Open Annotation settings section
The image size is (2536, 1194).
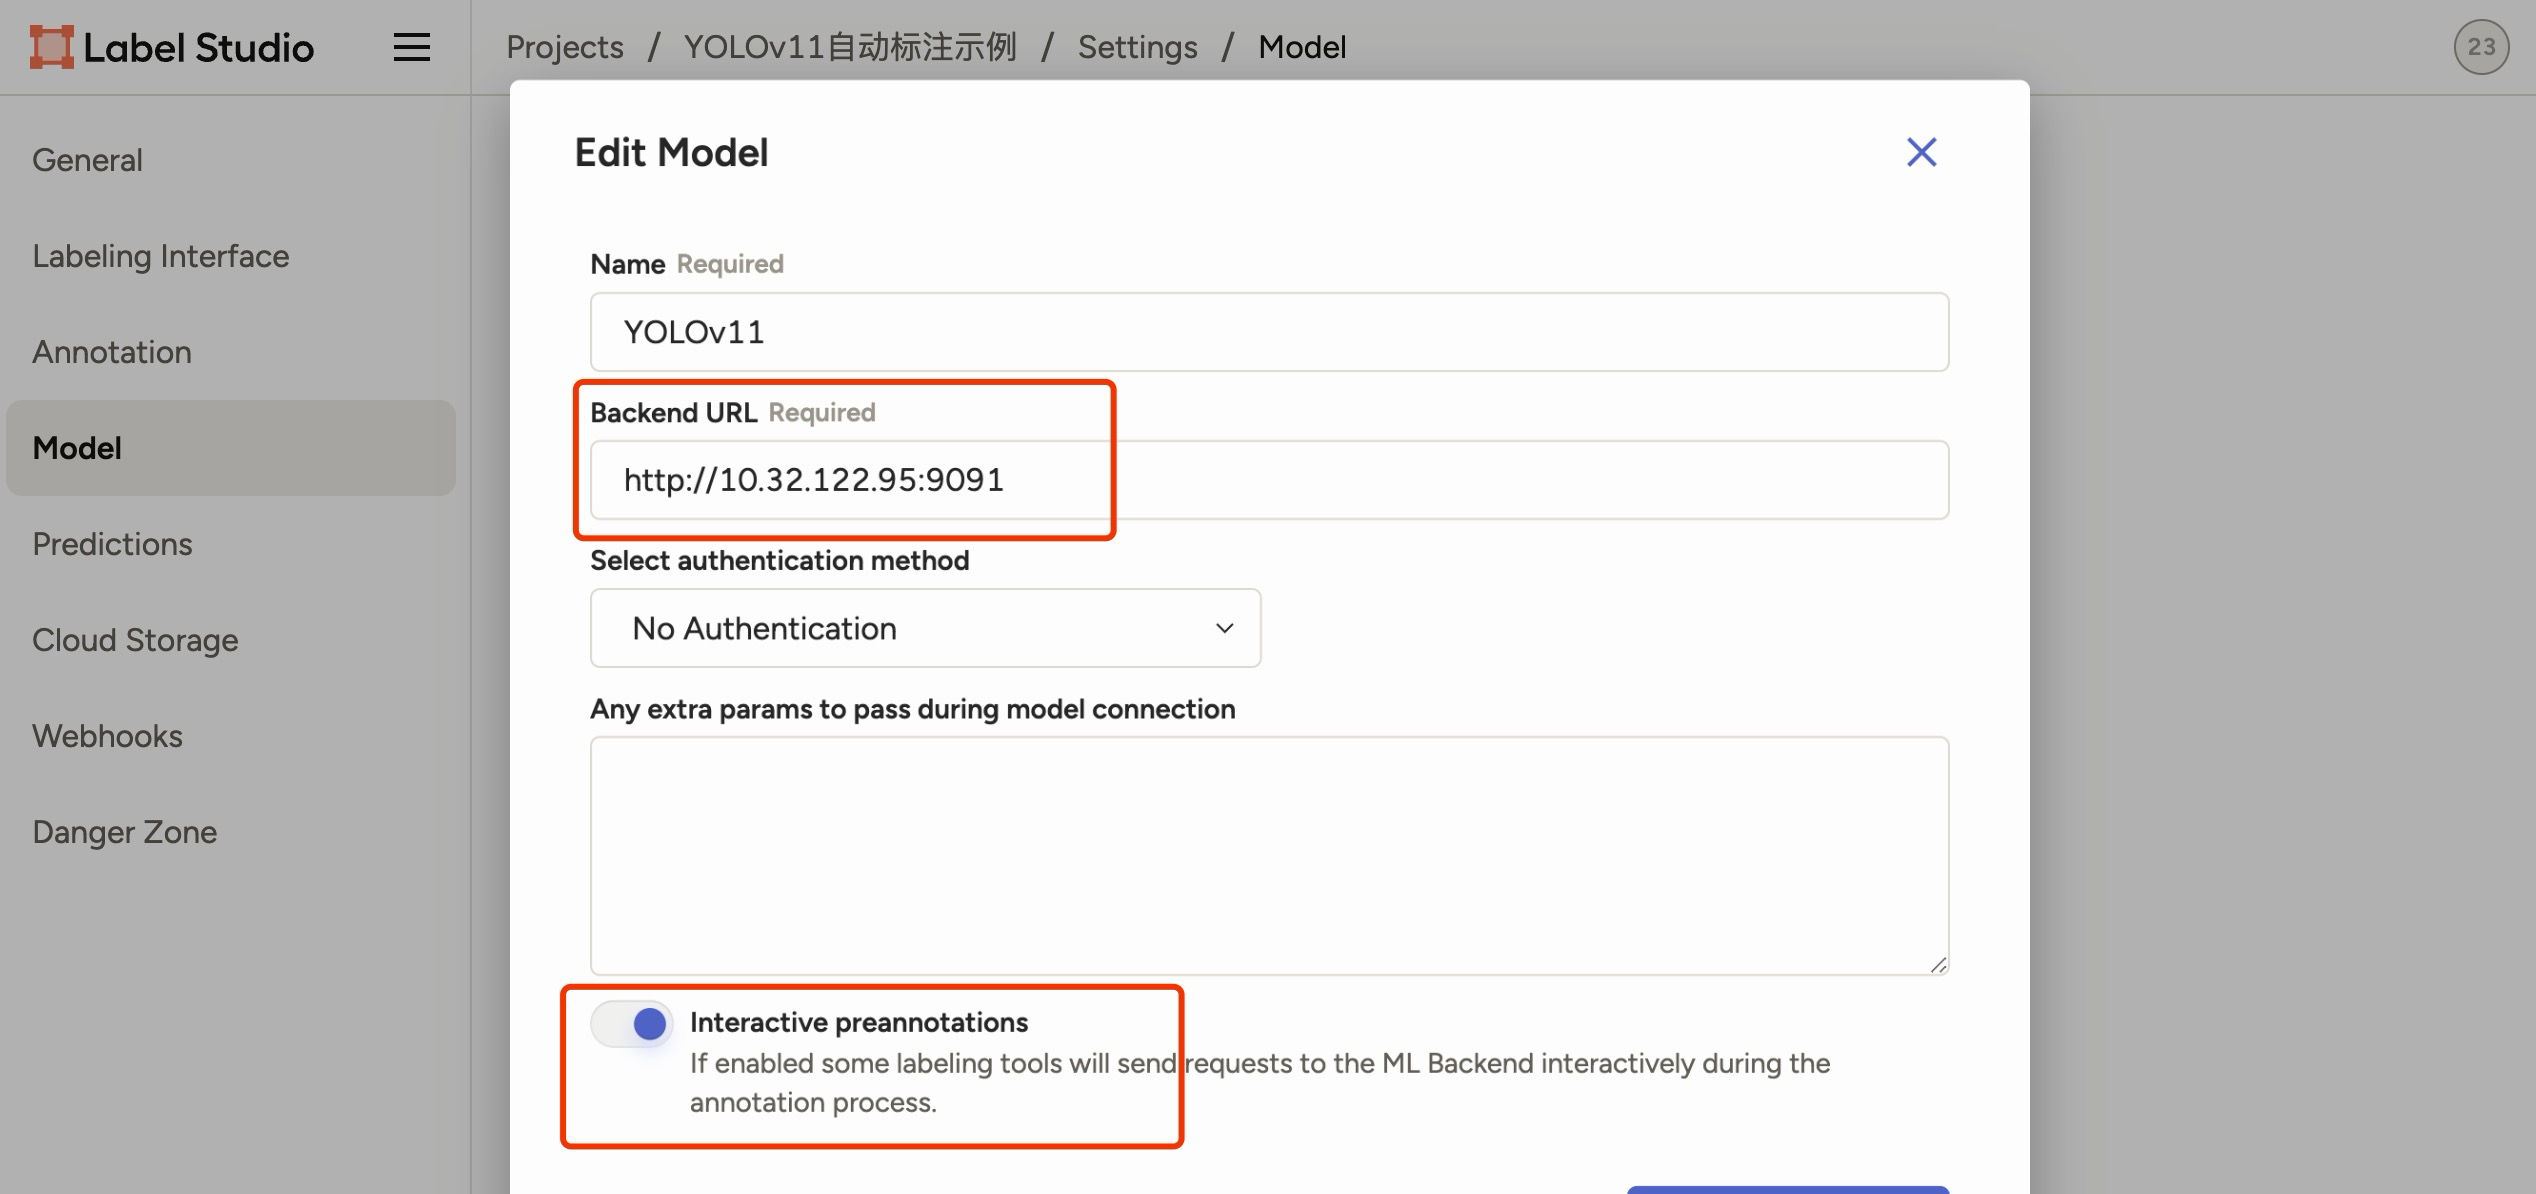[x=111, y=352]
